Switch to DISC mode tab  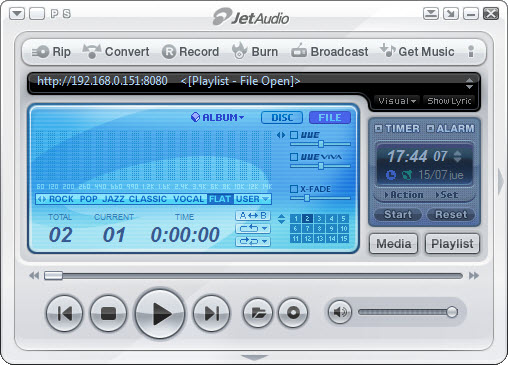click(282, 118)
